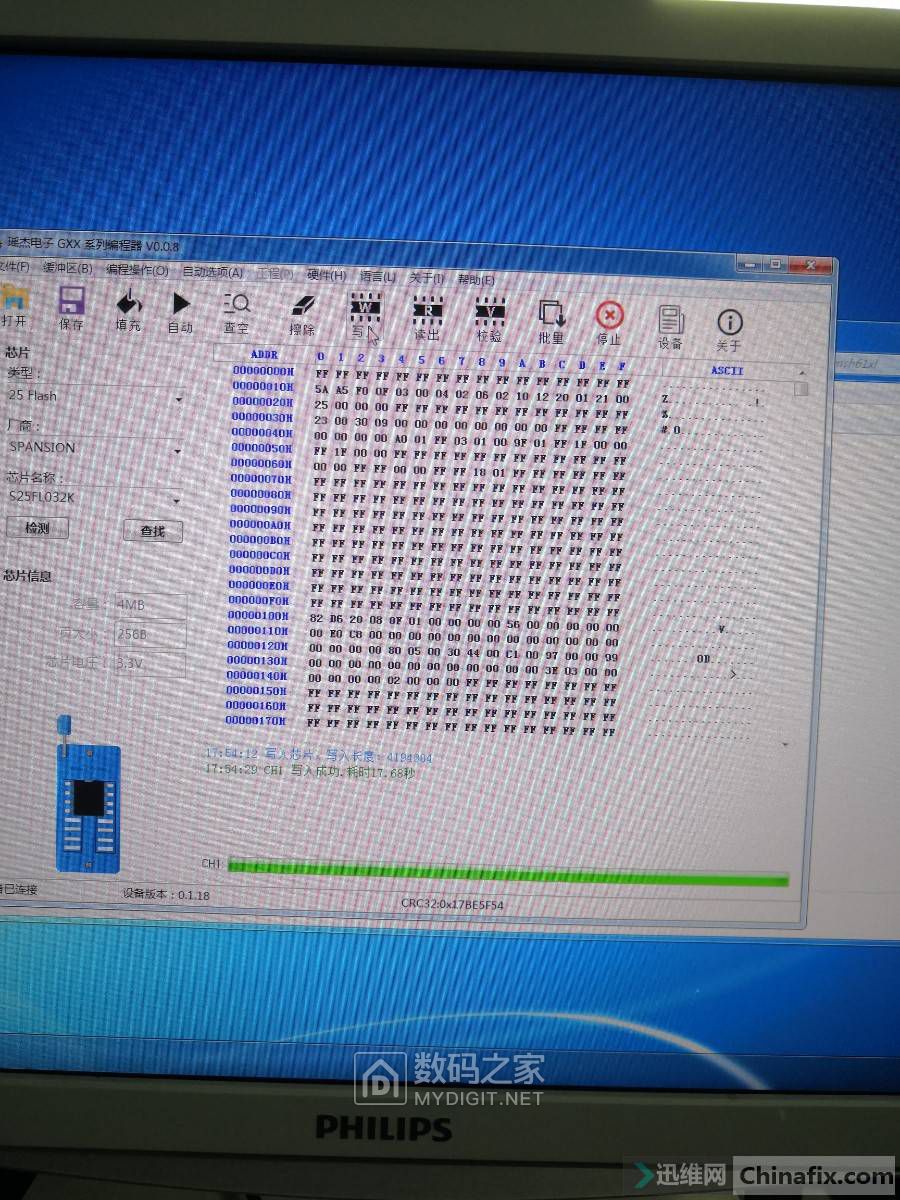Click the 校验 (Verify) chip icon

click(489, 310)
